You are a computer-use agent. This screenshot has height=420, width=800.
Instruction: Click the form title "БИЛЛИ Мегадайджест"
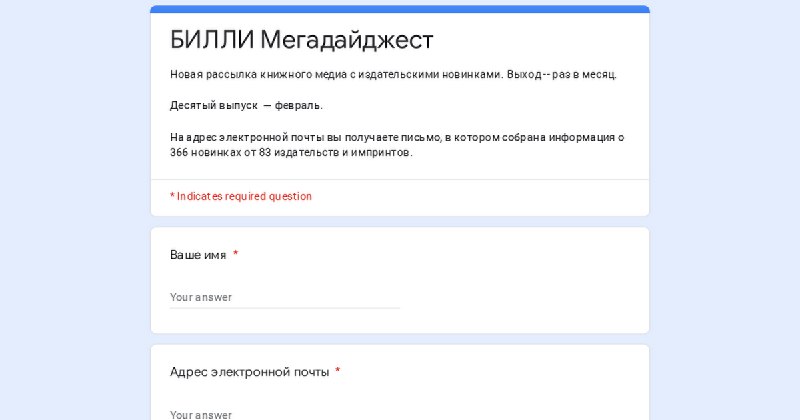point(302,39)
